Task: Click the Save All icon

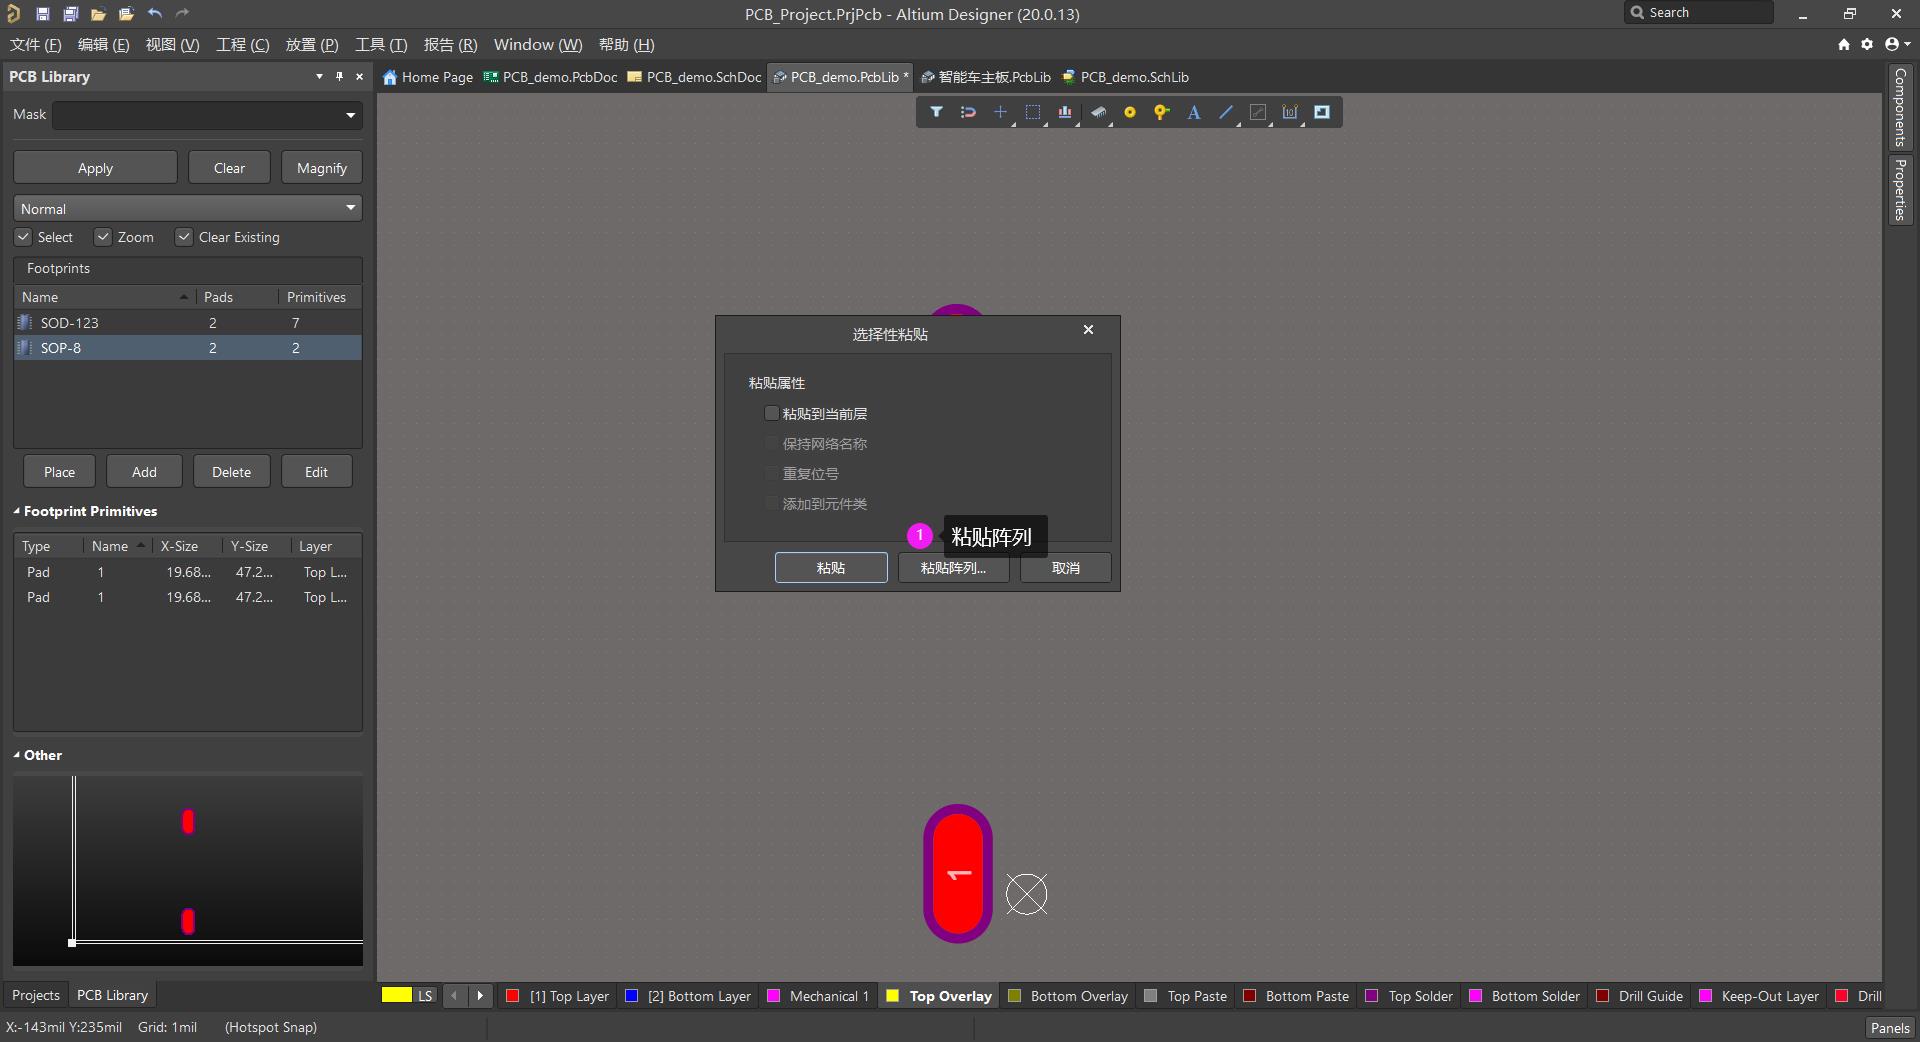Action: (x=71, y=14)
